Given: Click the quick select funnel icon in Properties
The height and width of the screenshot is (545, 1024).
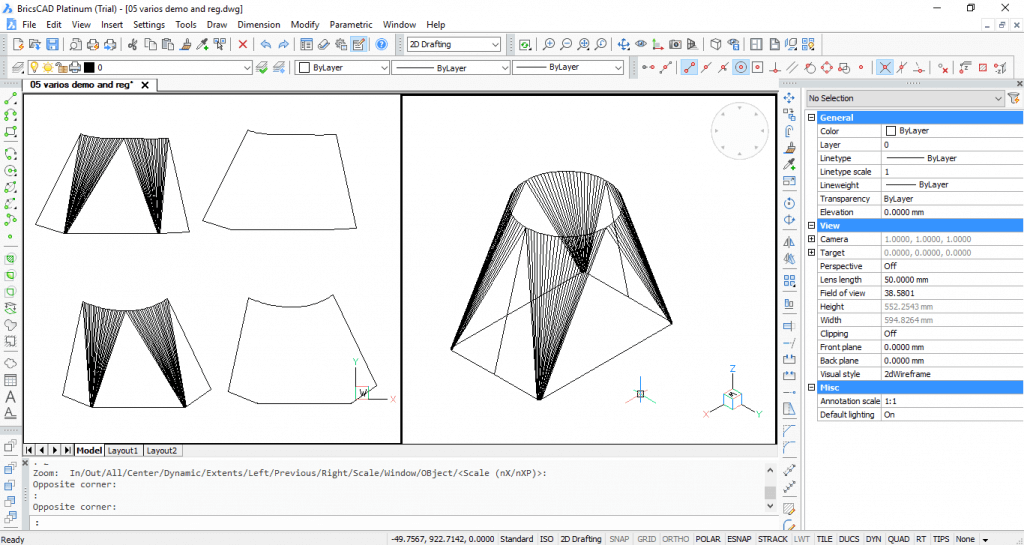Looking at the screenshot, I should (x=1014, y=98).
